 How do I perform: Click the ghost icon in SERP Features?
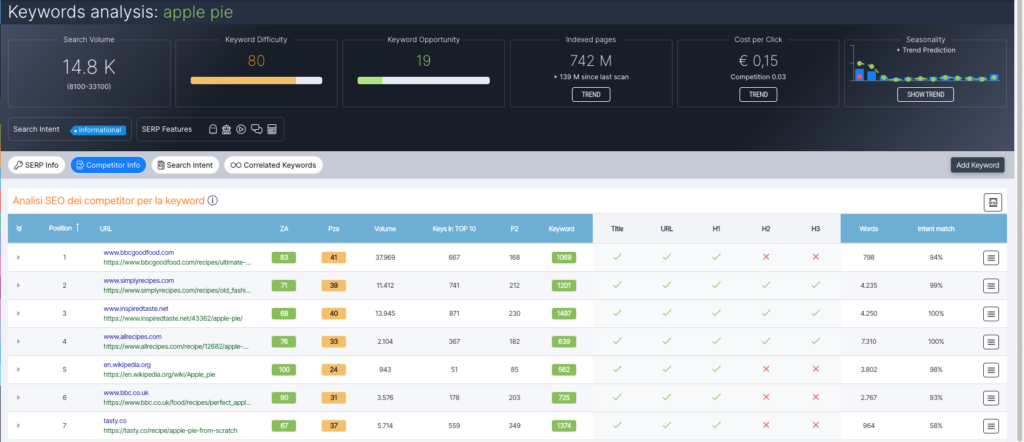[212, 129]
